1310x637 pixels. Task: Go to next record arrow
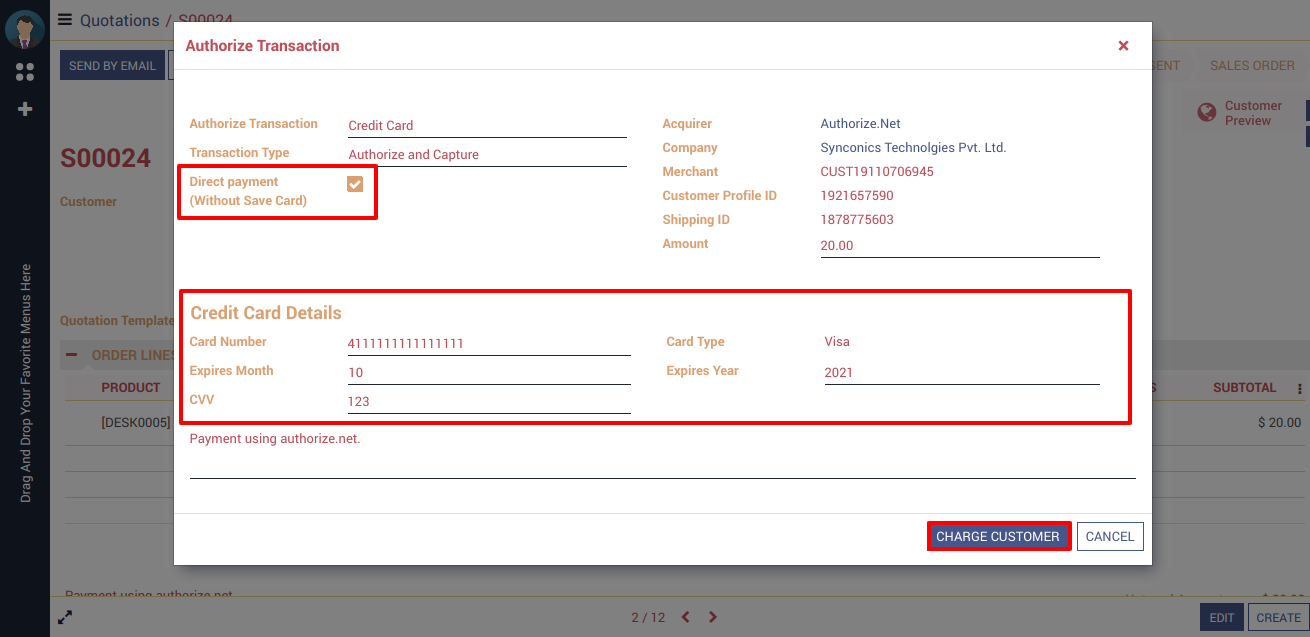(713, 617)
